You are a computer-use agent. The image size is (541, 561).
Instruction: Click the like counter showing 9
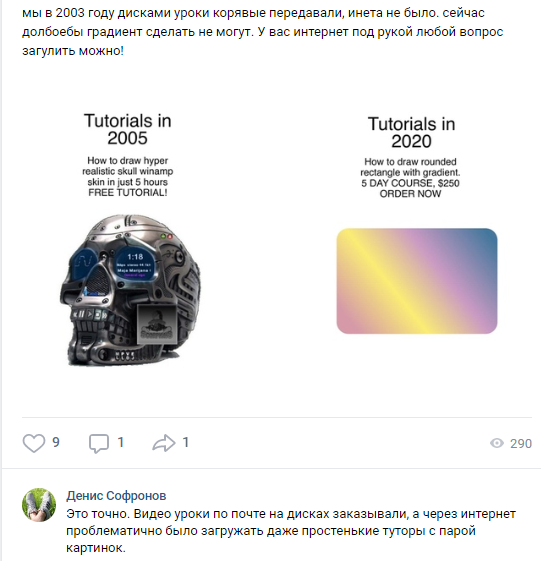click(x=56, y=443)
